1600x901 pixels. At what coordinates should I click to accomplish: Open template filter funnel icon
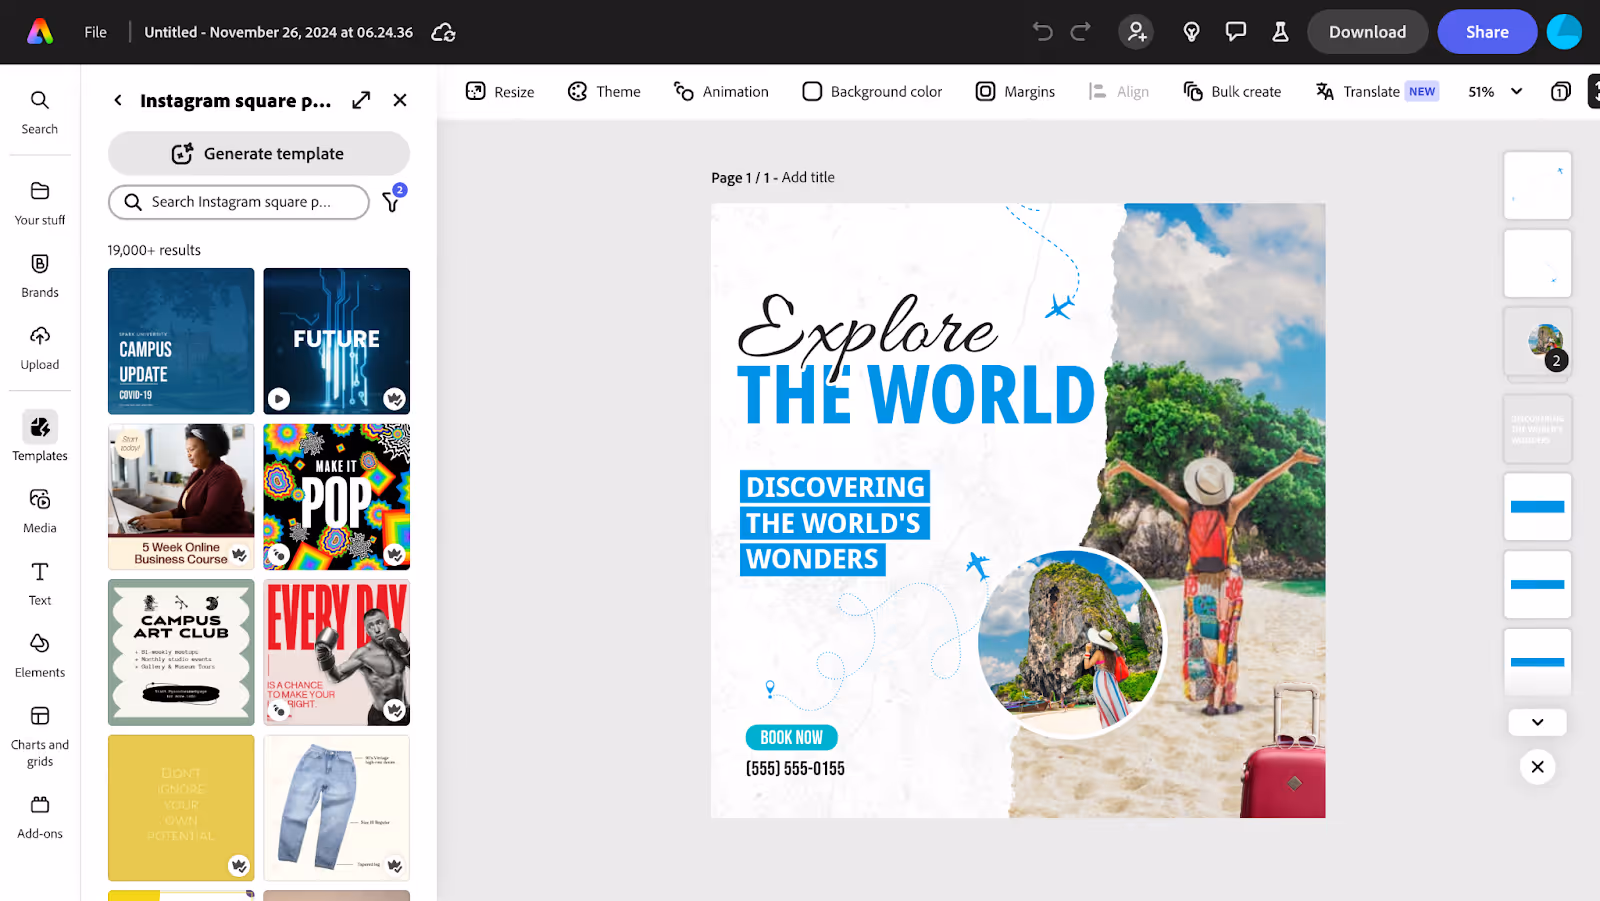[x=392, y=200]
